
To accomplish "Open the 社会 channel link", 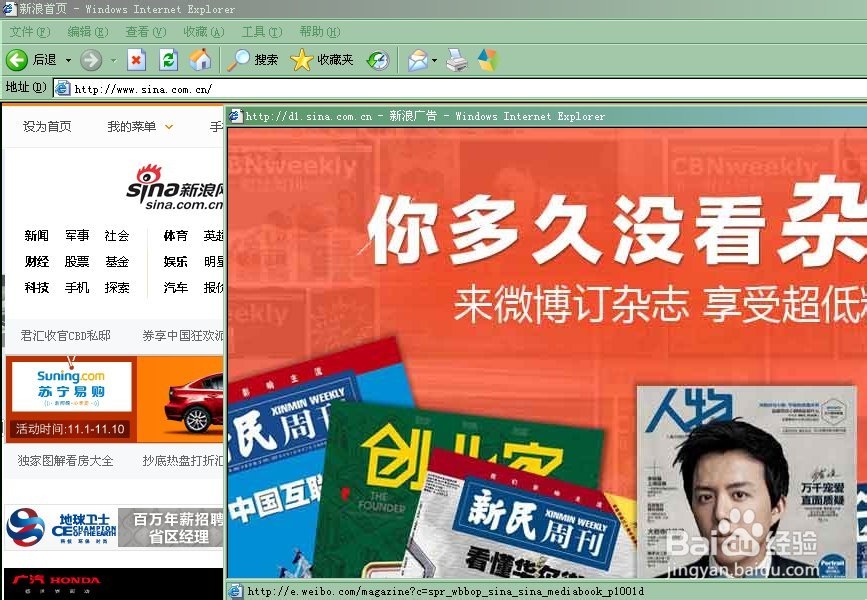I will click(117, 236).
